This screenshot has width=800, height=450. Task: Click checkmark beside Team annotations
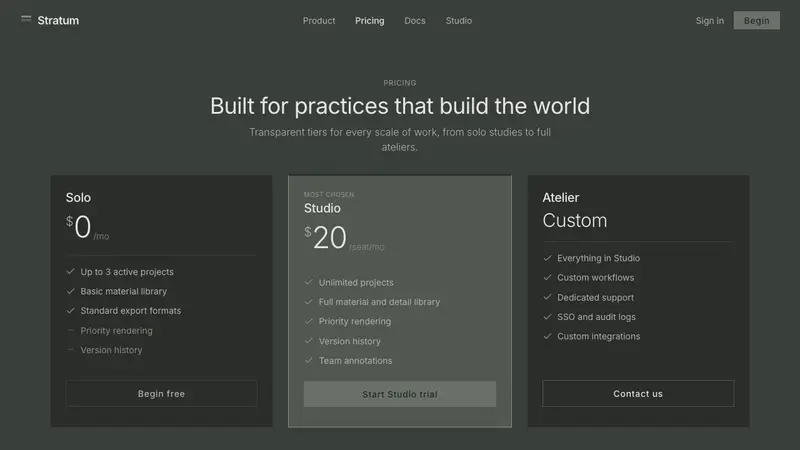click(x=309, y=360)
